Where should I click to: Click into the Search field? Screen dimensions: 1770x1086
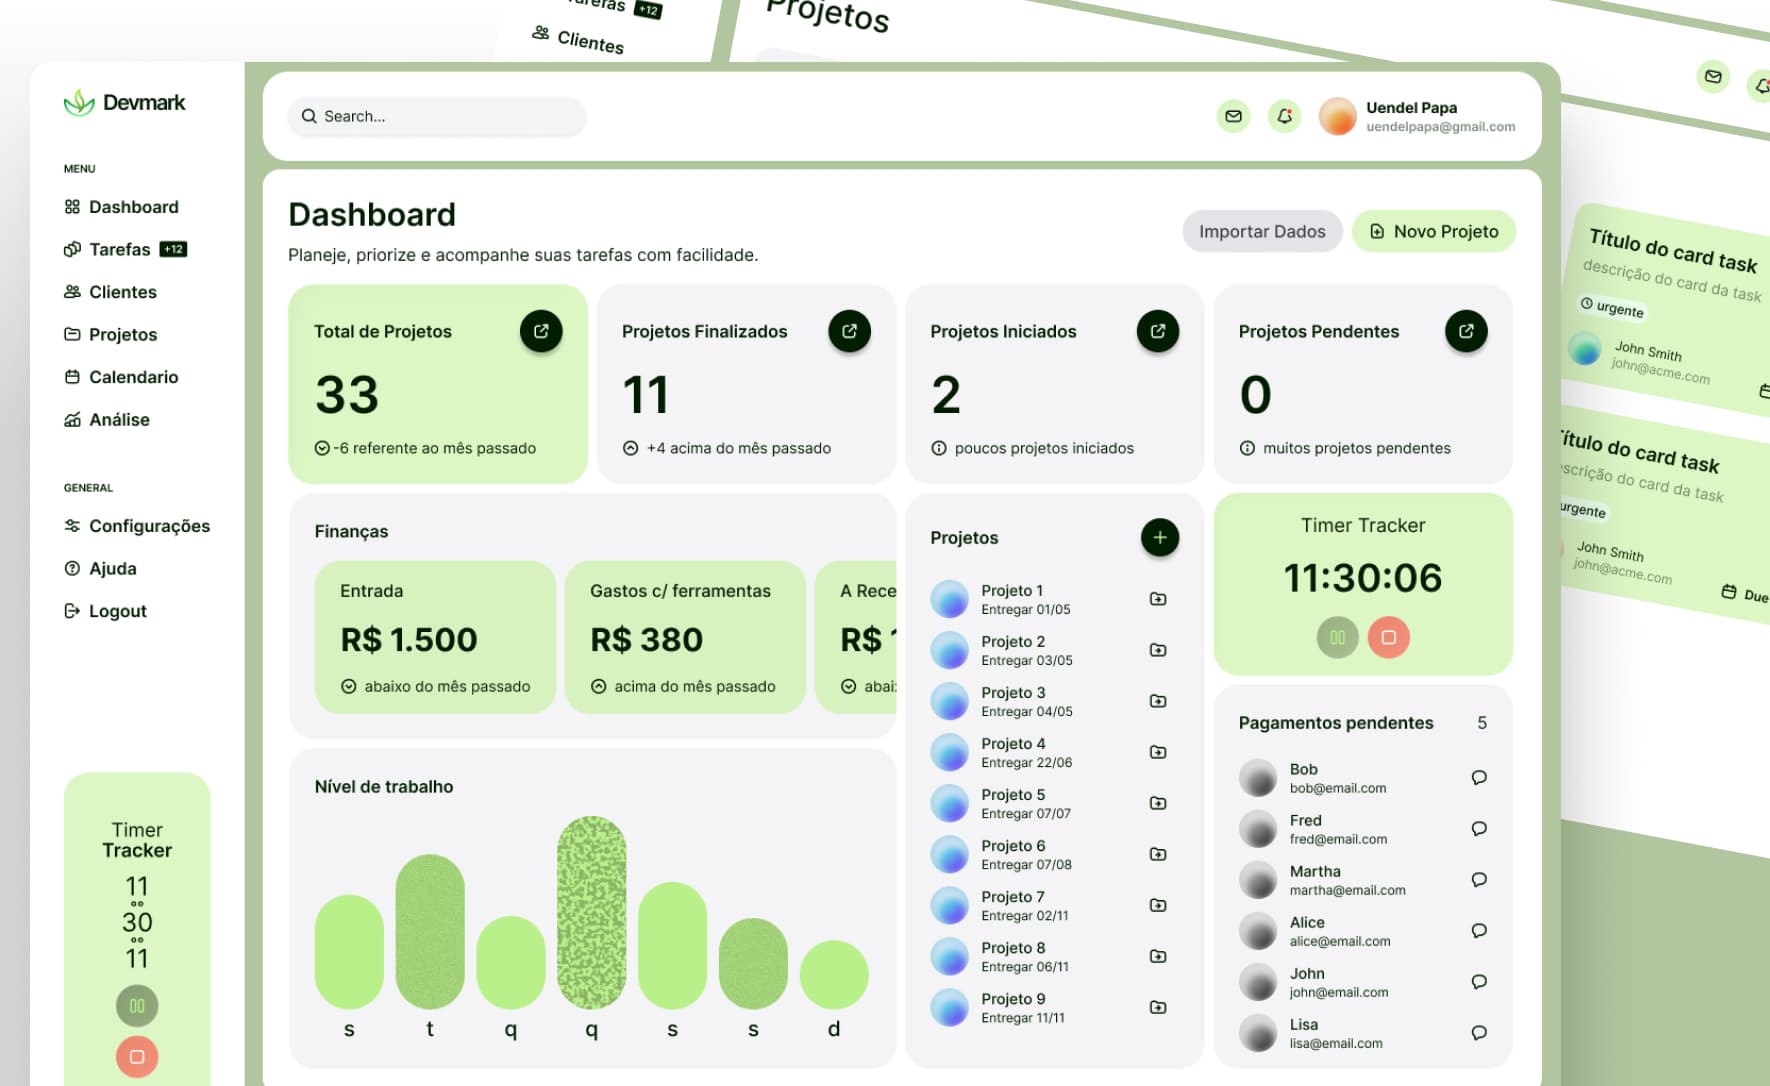[437, 116]
